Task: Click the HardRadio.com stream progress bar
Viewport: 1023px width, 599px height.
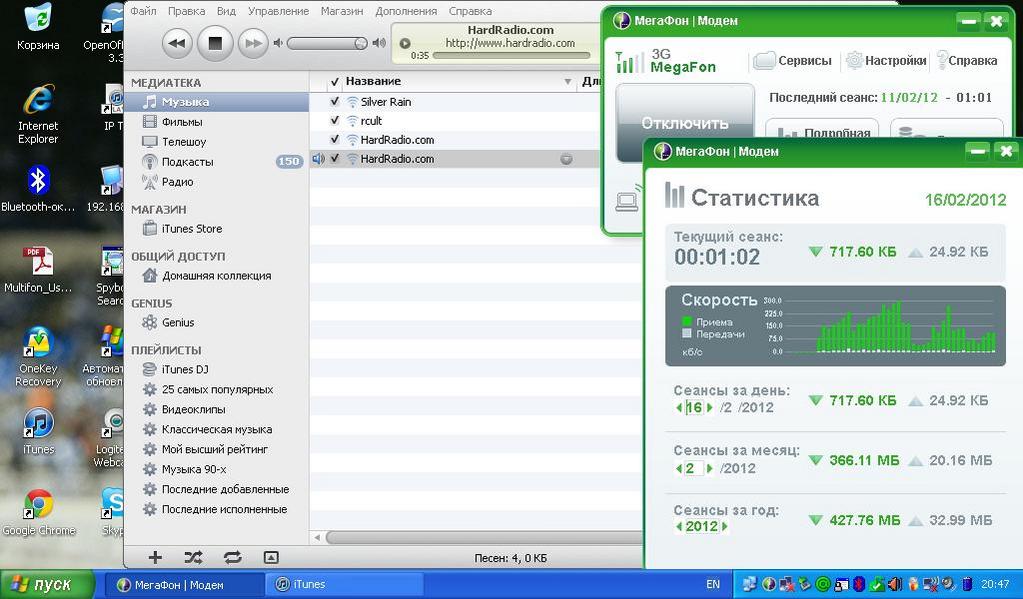Action: tap(511, 56)
